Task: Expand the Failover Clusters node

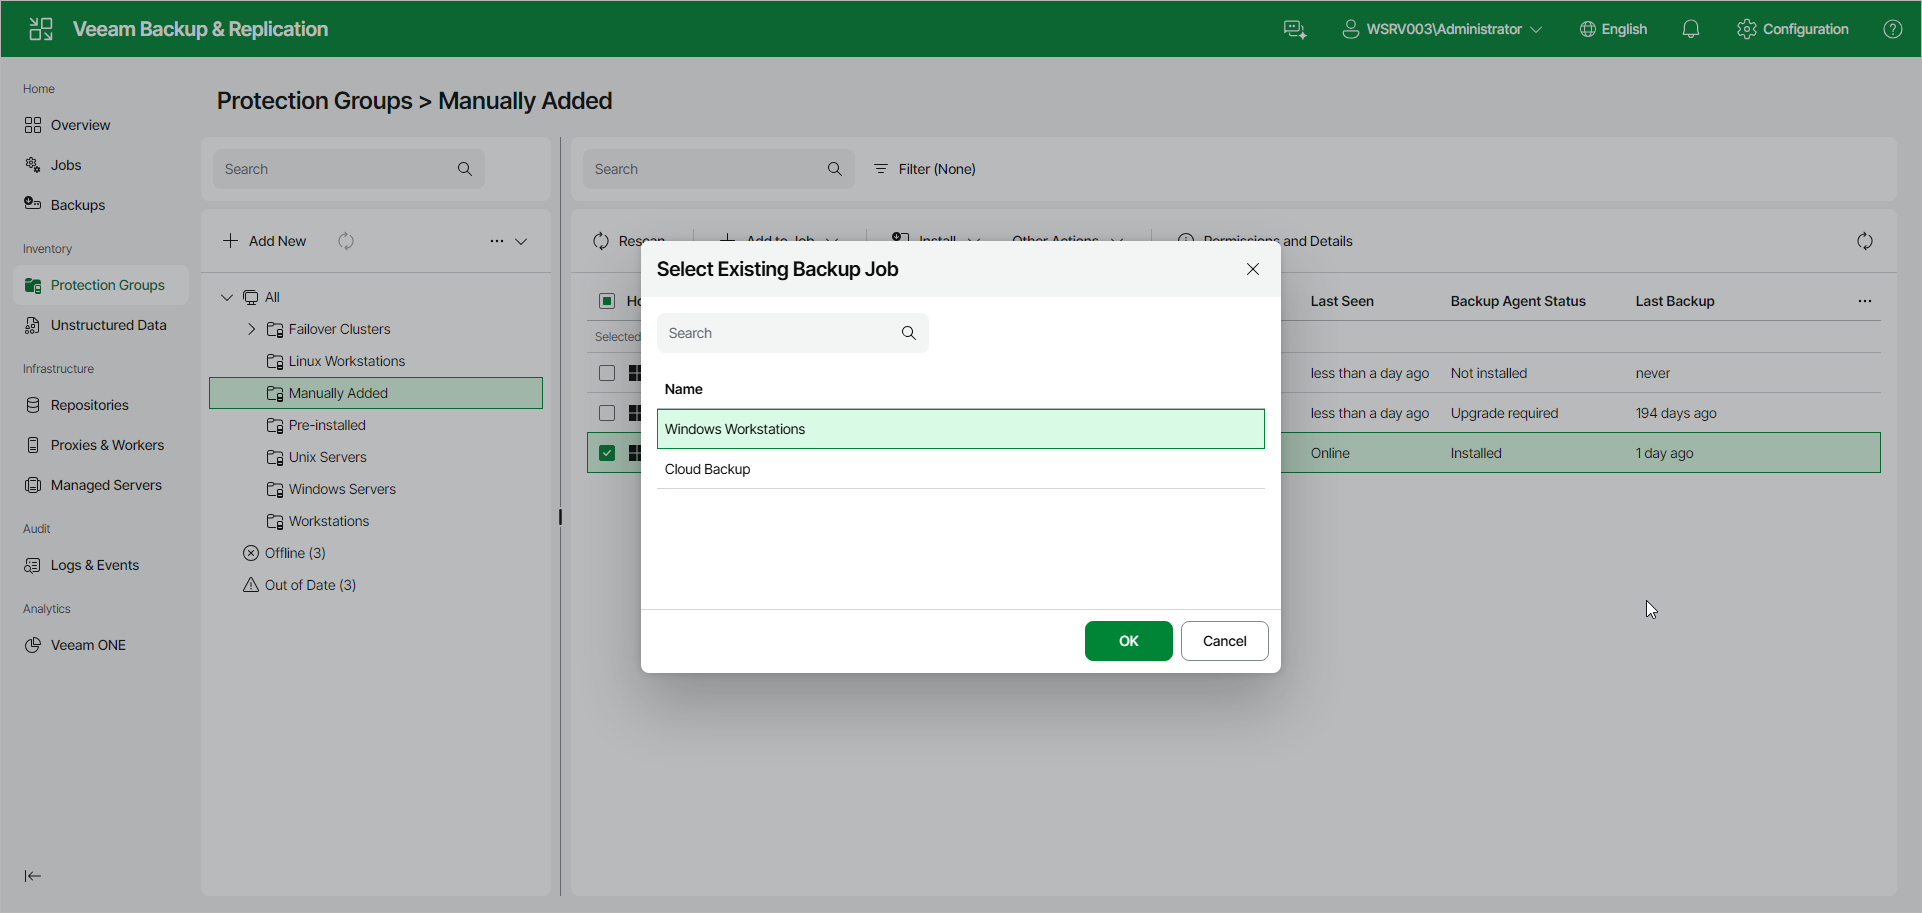Action: (251, 329)
